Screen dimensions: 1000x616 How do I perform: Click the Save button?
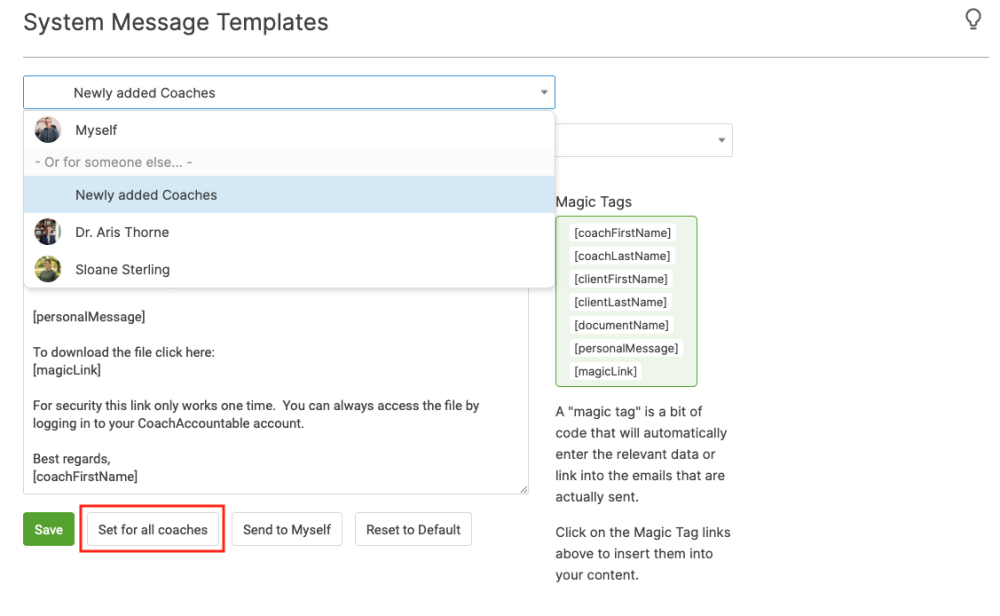48,529
